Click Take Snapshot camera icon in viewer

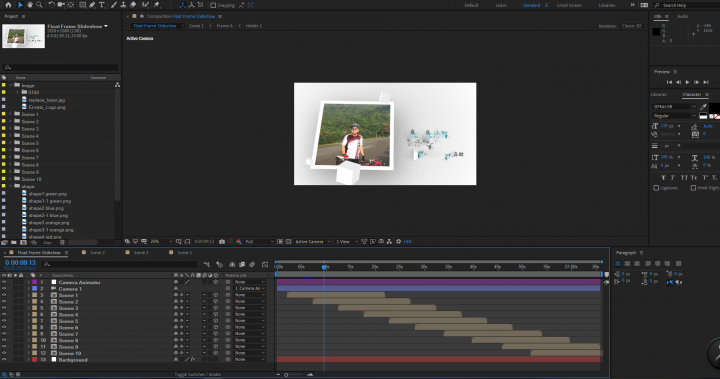pos(222,241)
